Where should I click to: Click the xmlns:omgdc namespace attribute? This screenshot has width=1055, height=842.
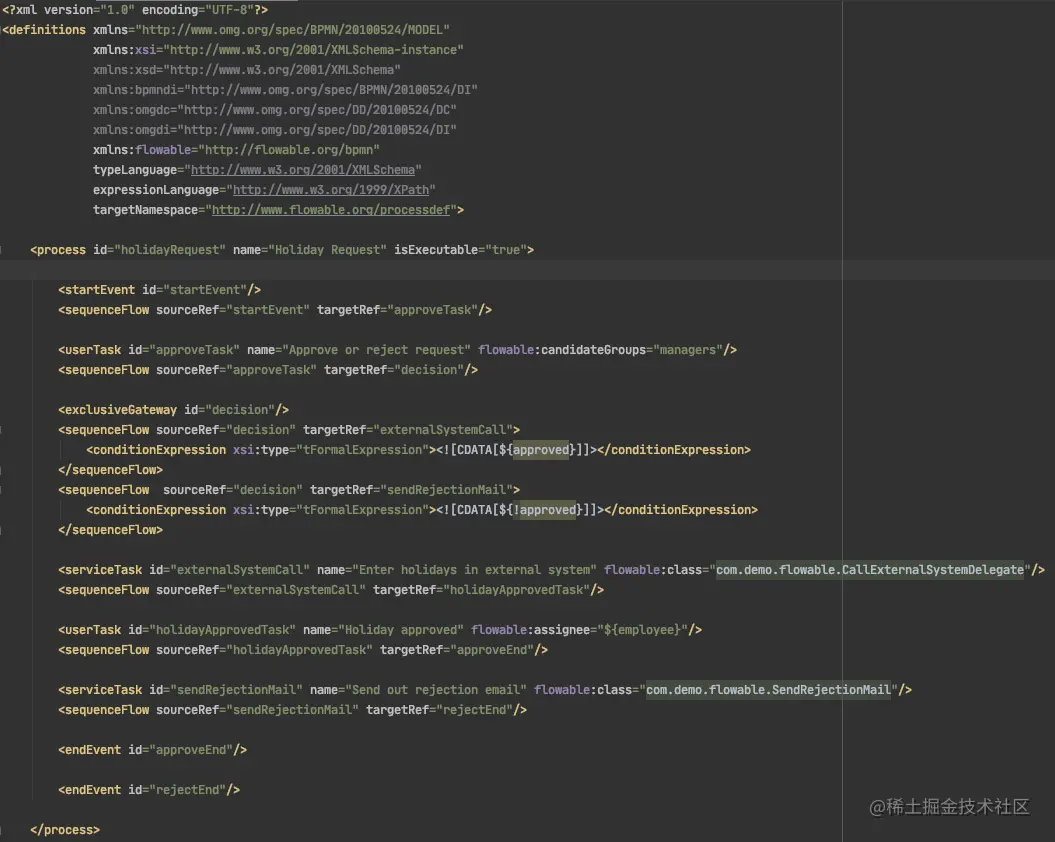click(275, 110)
